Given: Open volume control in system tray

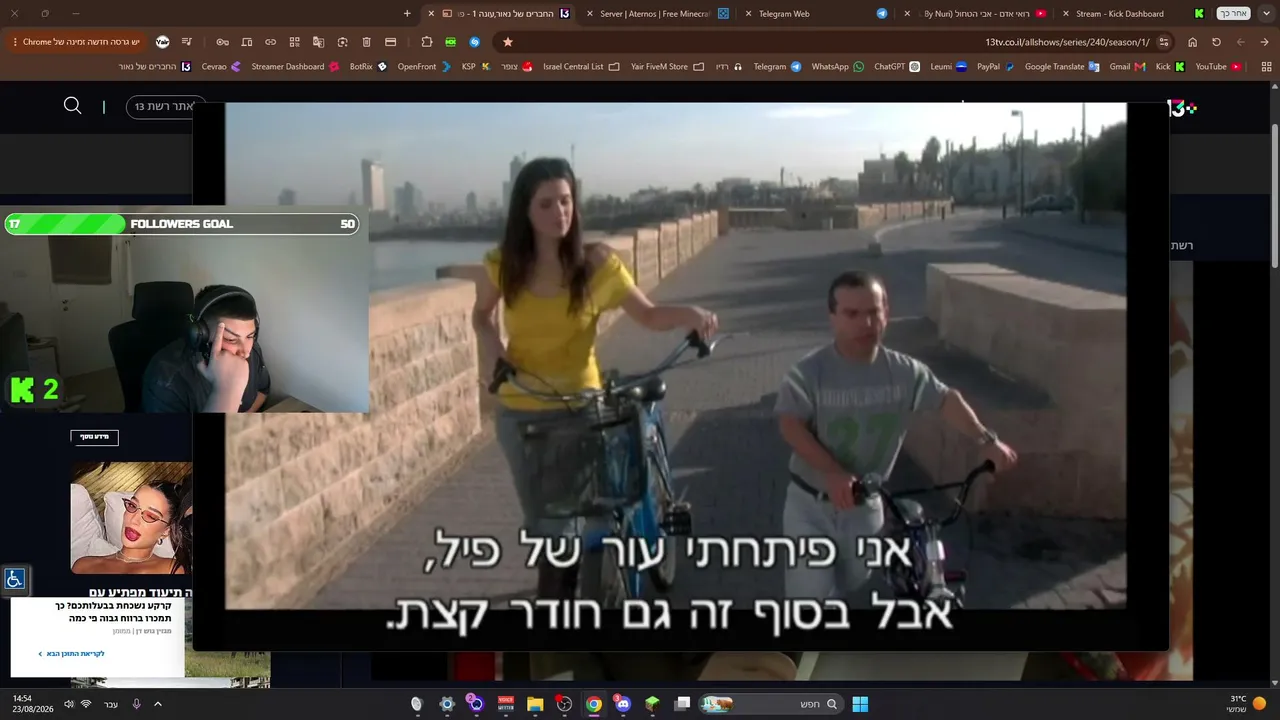Looking at the screenshot, I should 69,704.
